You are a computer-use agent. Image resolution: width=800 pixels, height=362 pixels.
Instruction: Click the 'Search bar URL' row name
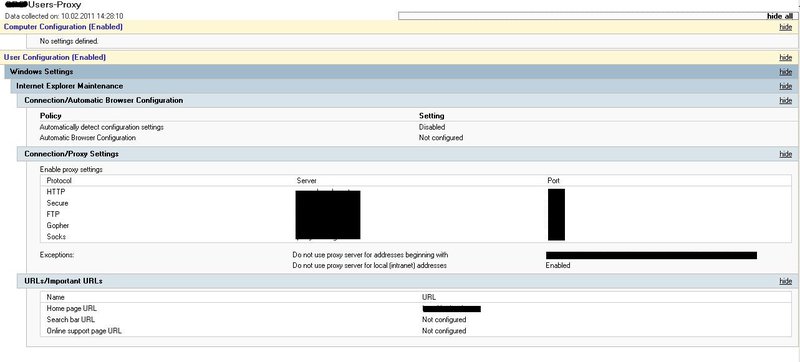point(70,320)
